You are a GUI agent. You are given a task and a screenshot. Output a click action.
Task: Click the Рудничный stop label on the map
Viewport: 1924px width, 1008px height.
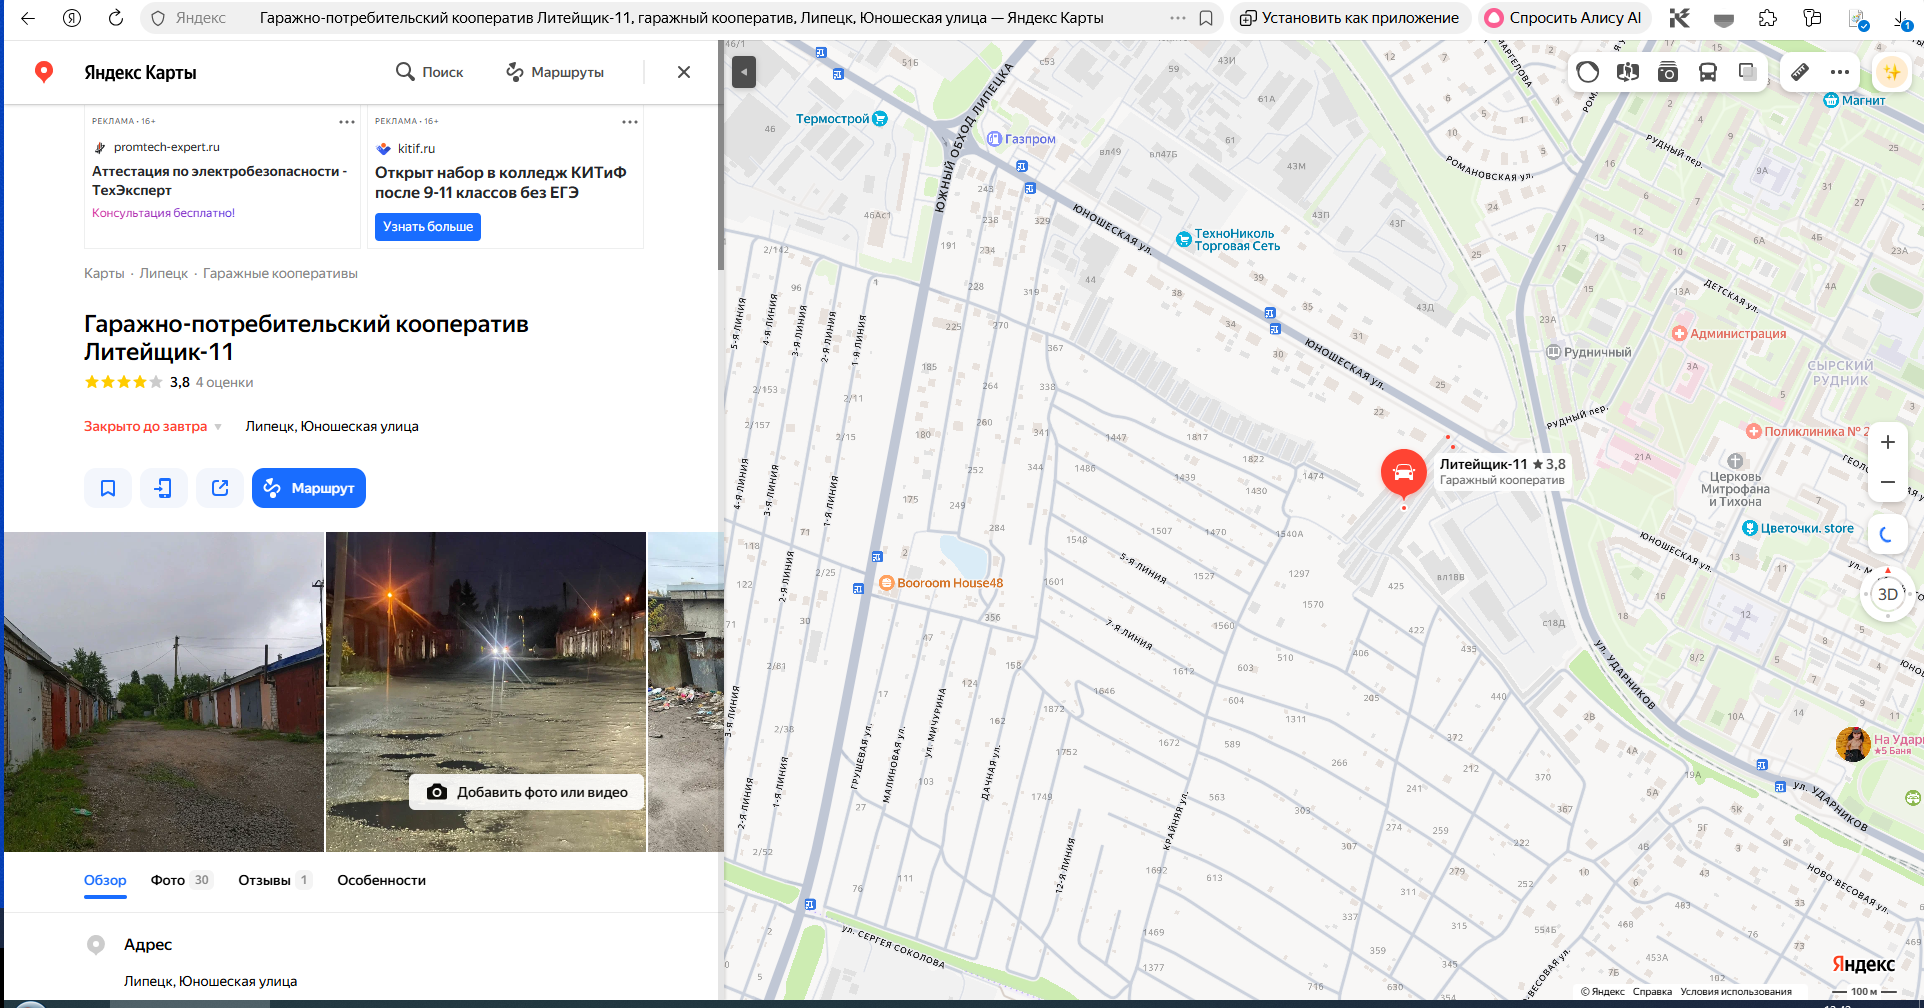(1589, 352)
